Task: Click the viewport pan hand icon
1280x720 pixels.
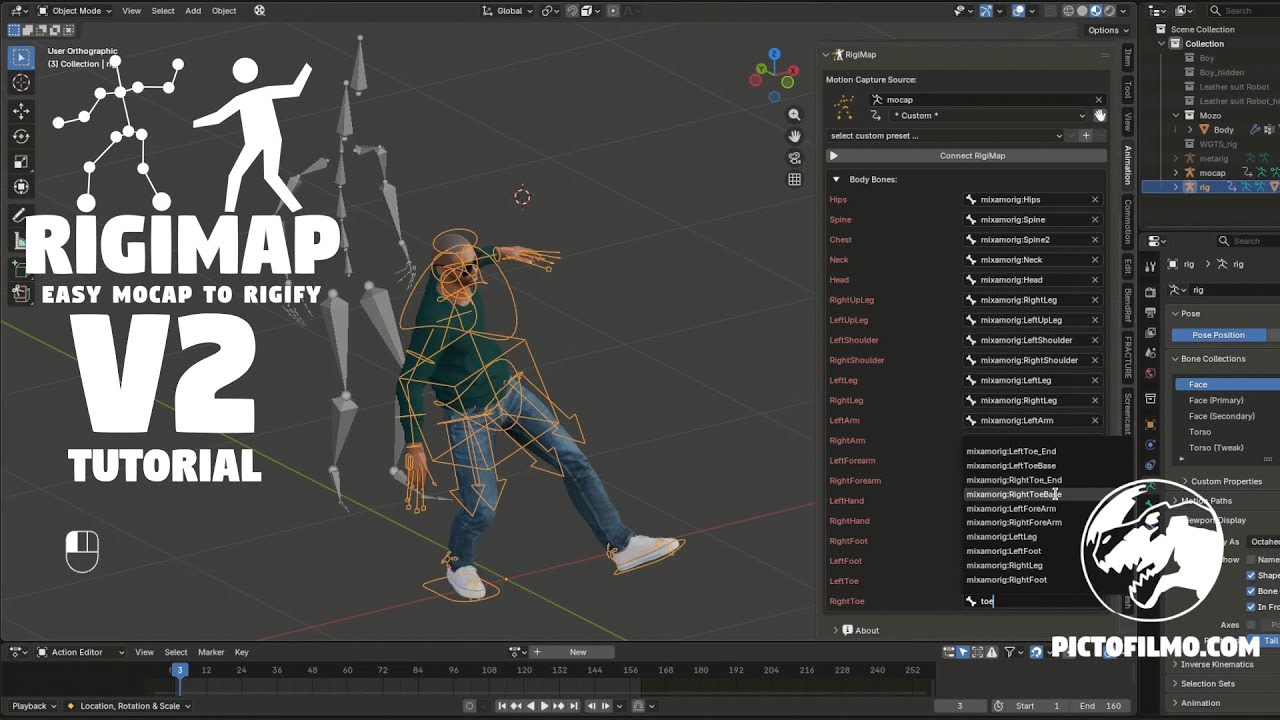Action: tap(794, 136)
